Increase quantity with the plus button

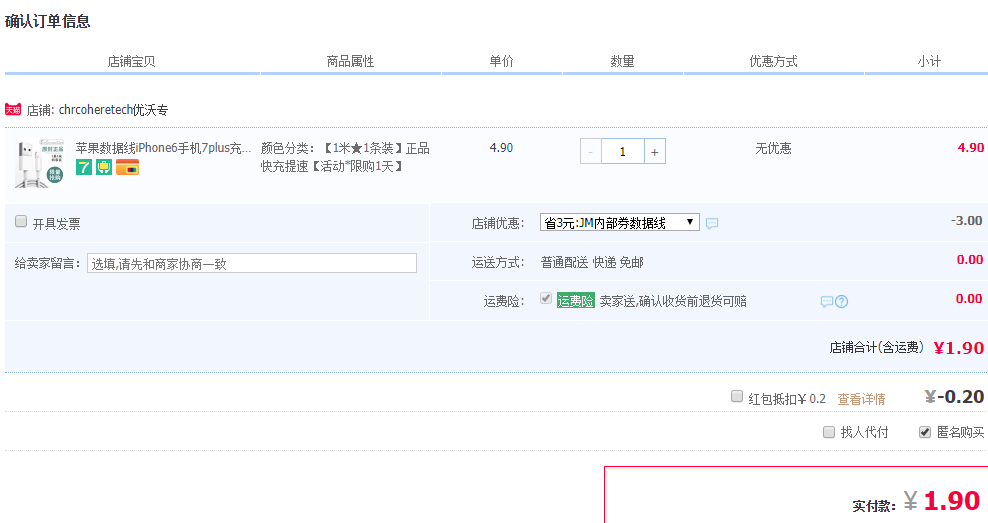pyautogui.click(x=654, y=151)
